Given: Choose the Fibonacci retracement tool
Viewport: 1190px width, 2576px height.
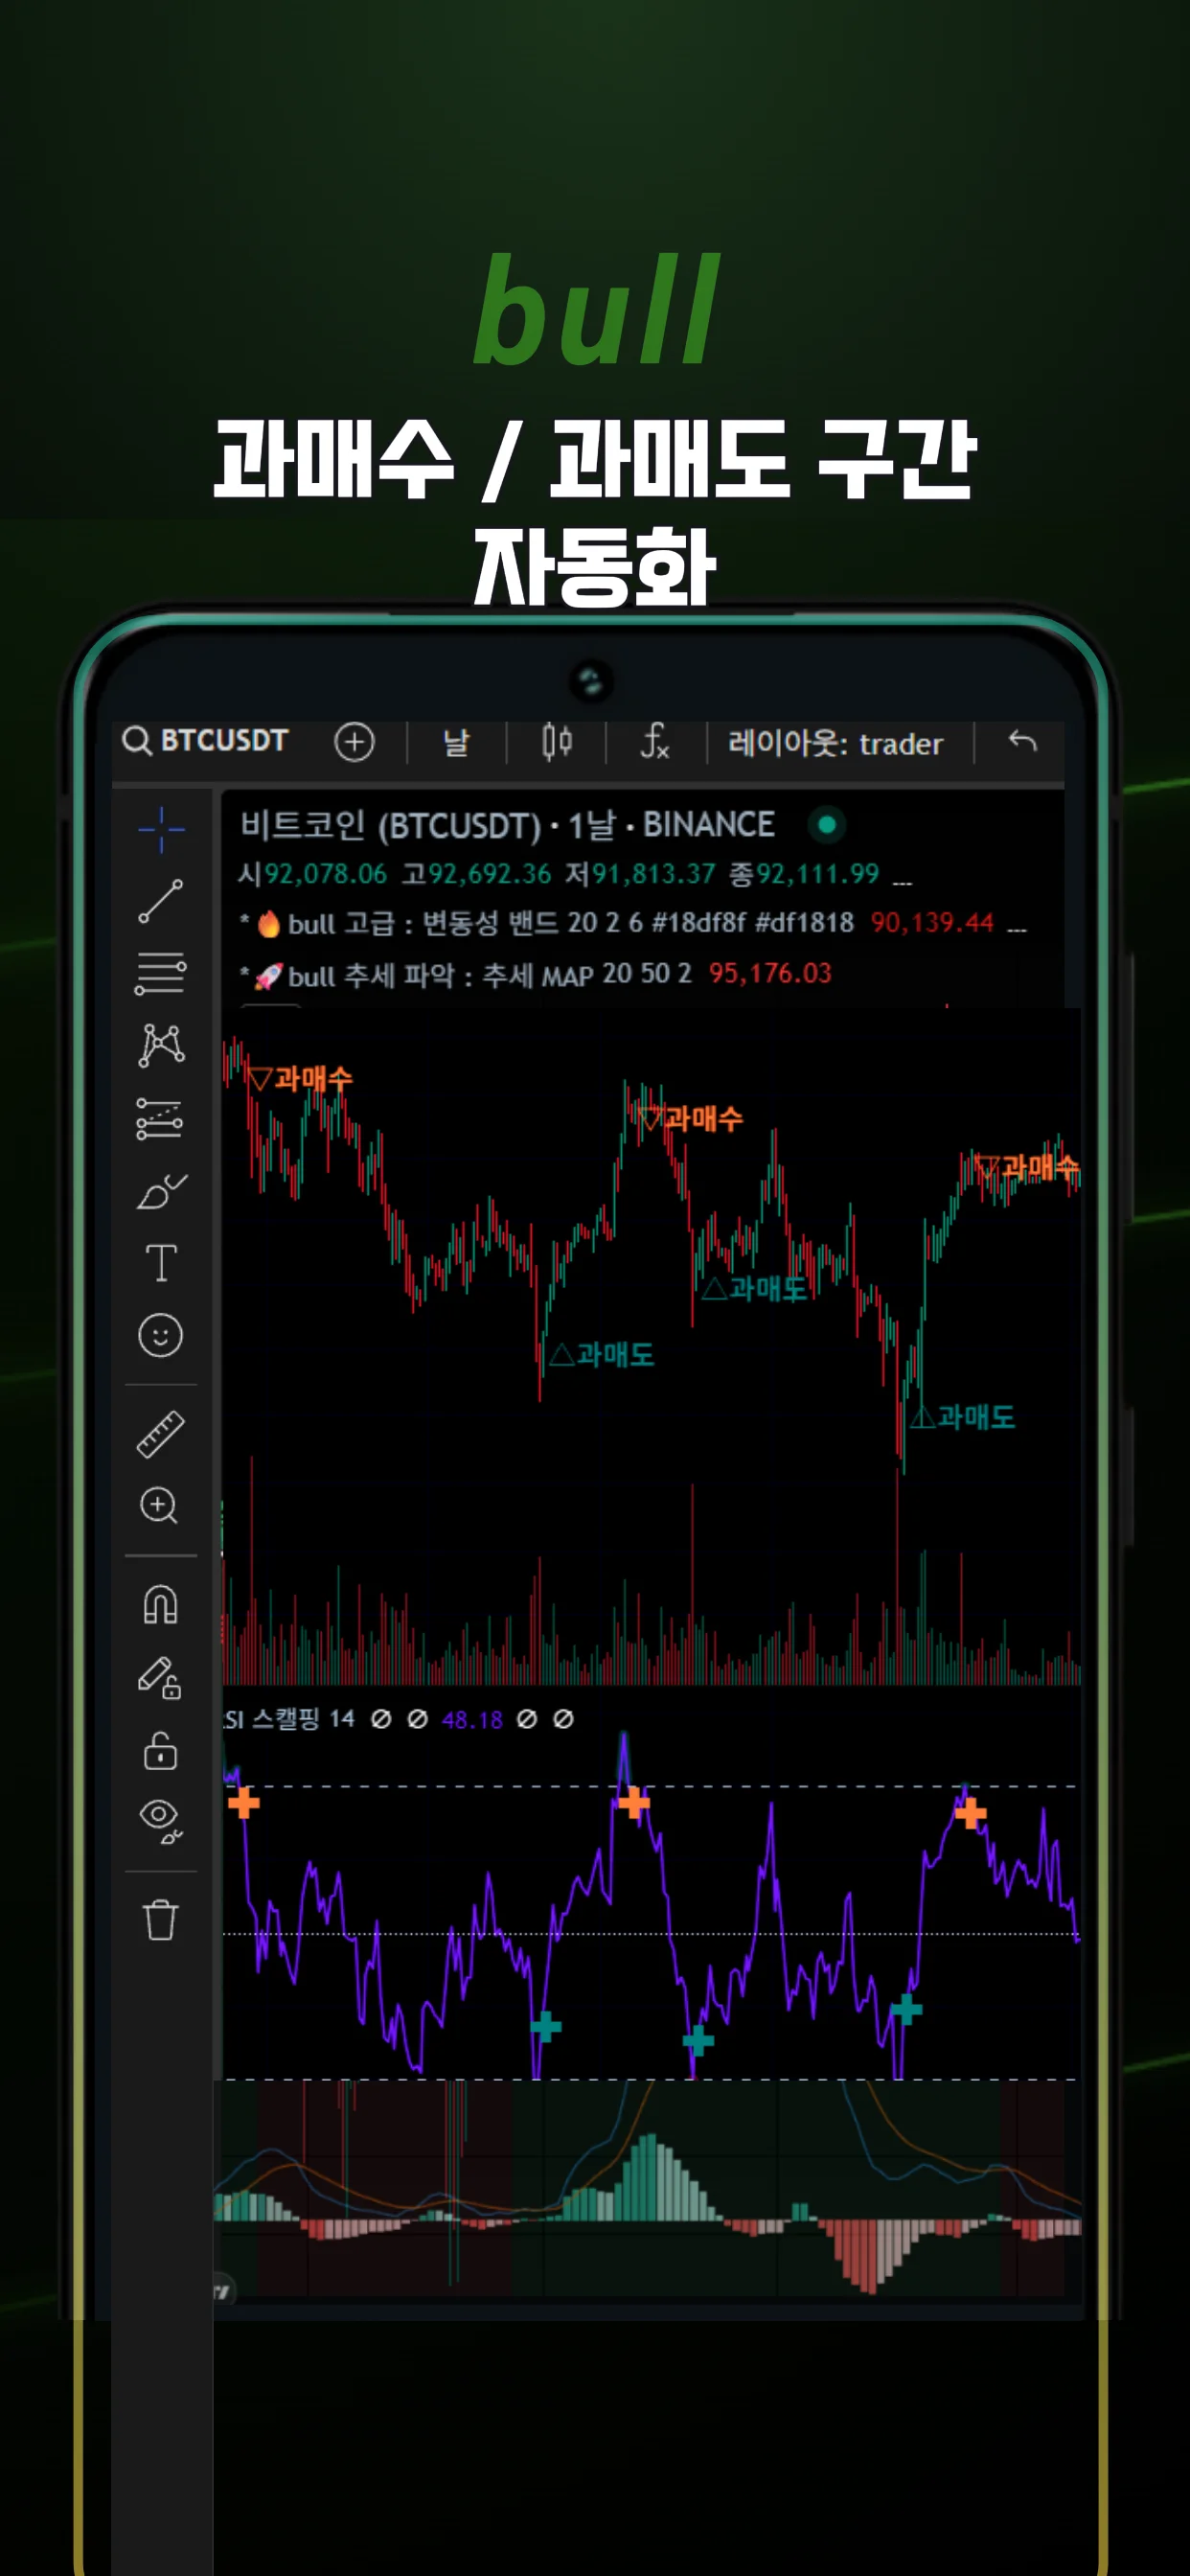Looking at the screenshot, I should pos(161,973).
